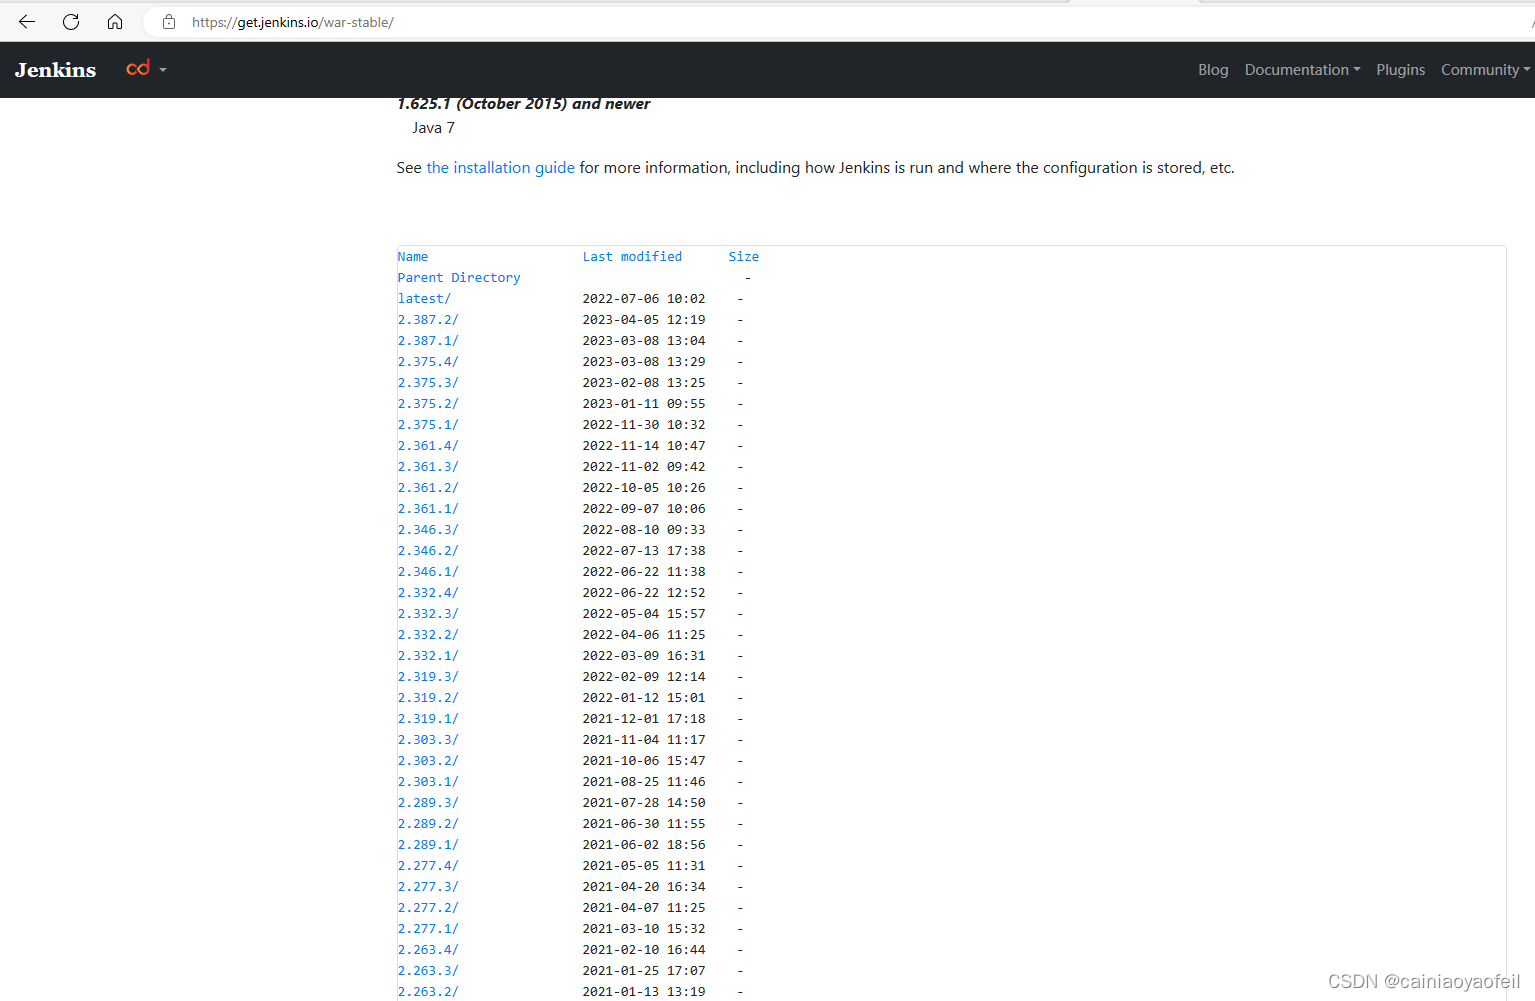Open the 2.361.4/ directory
This screenshot has width=1535, height=1001.
pos(428,446)
